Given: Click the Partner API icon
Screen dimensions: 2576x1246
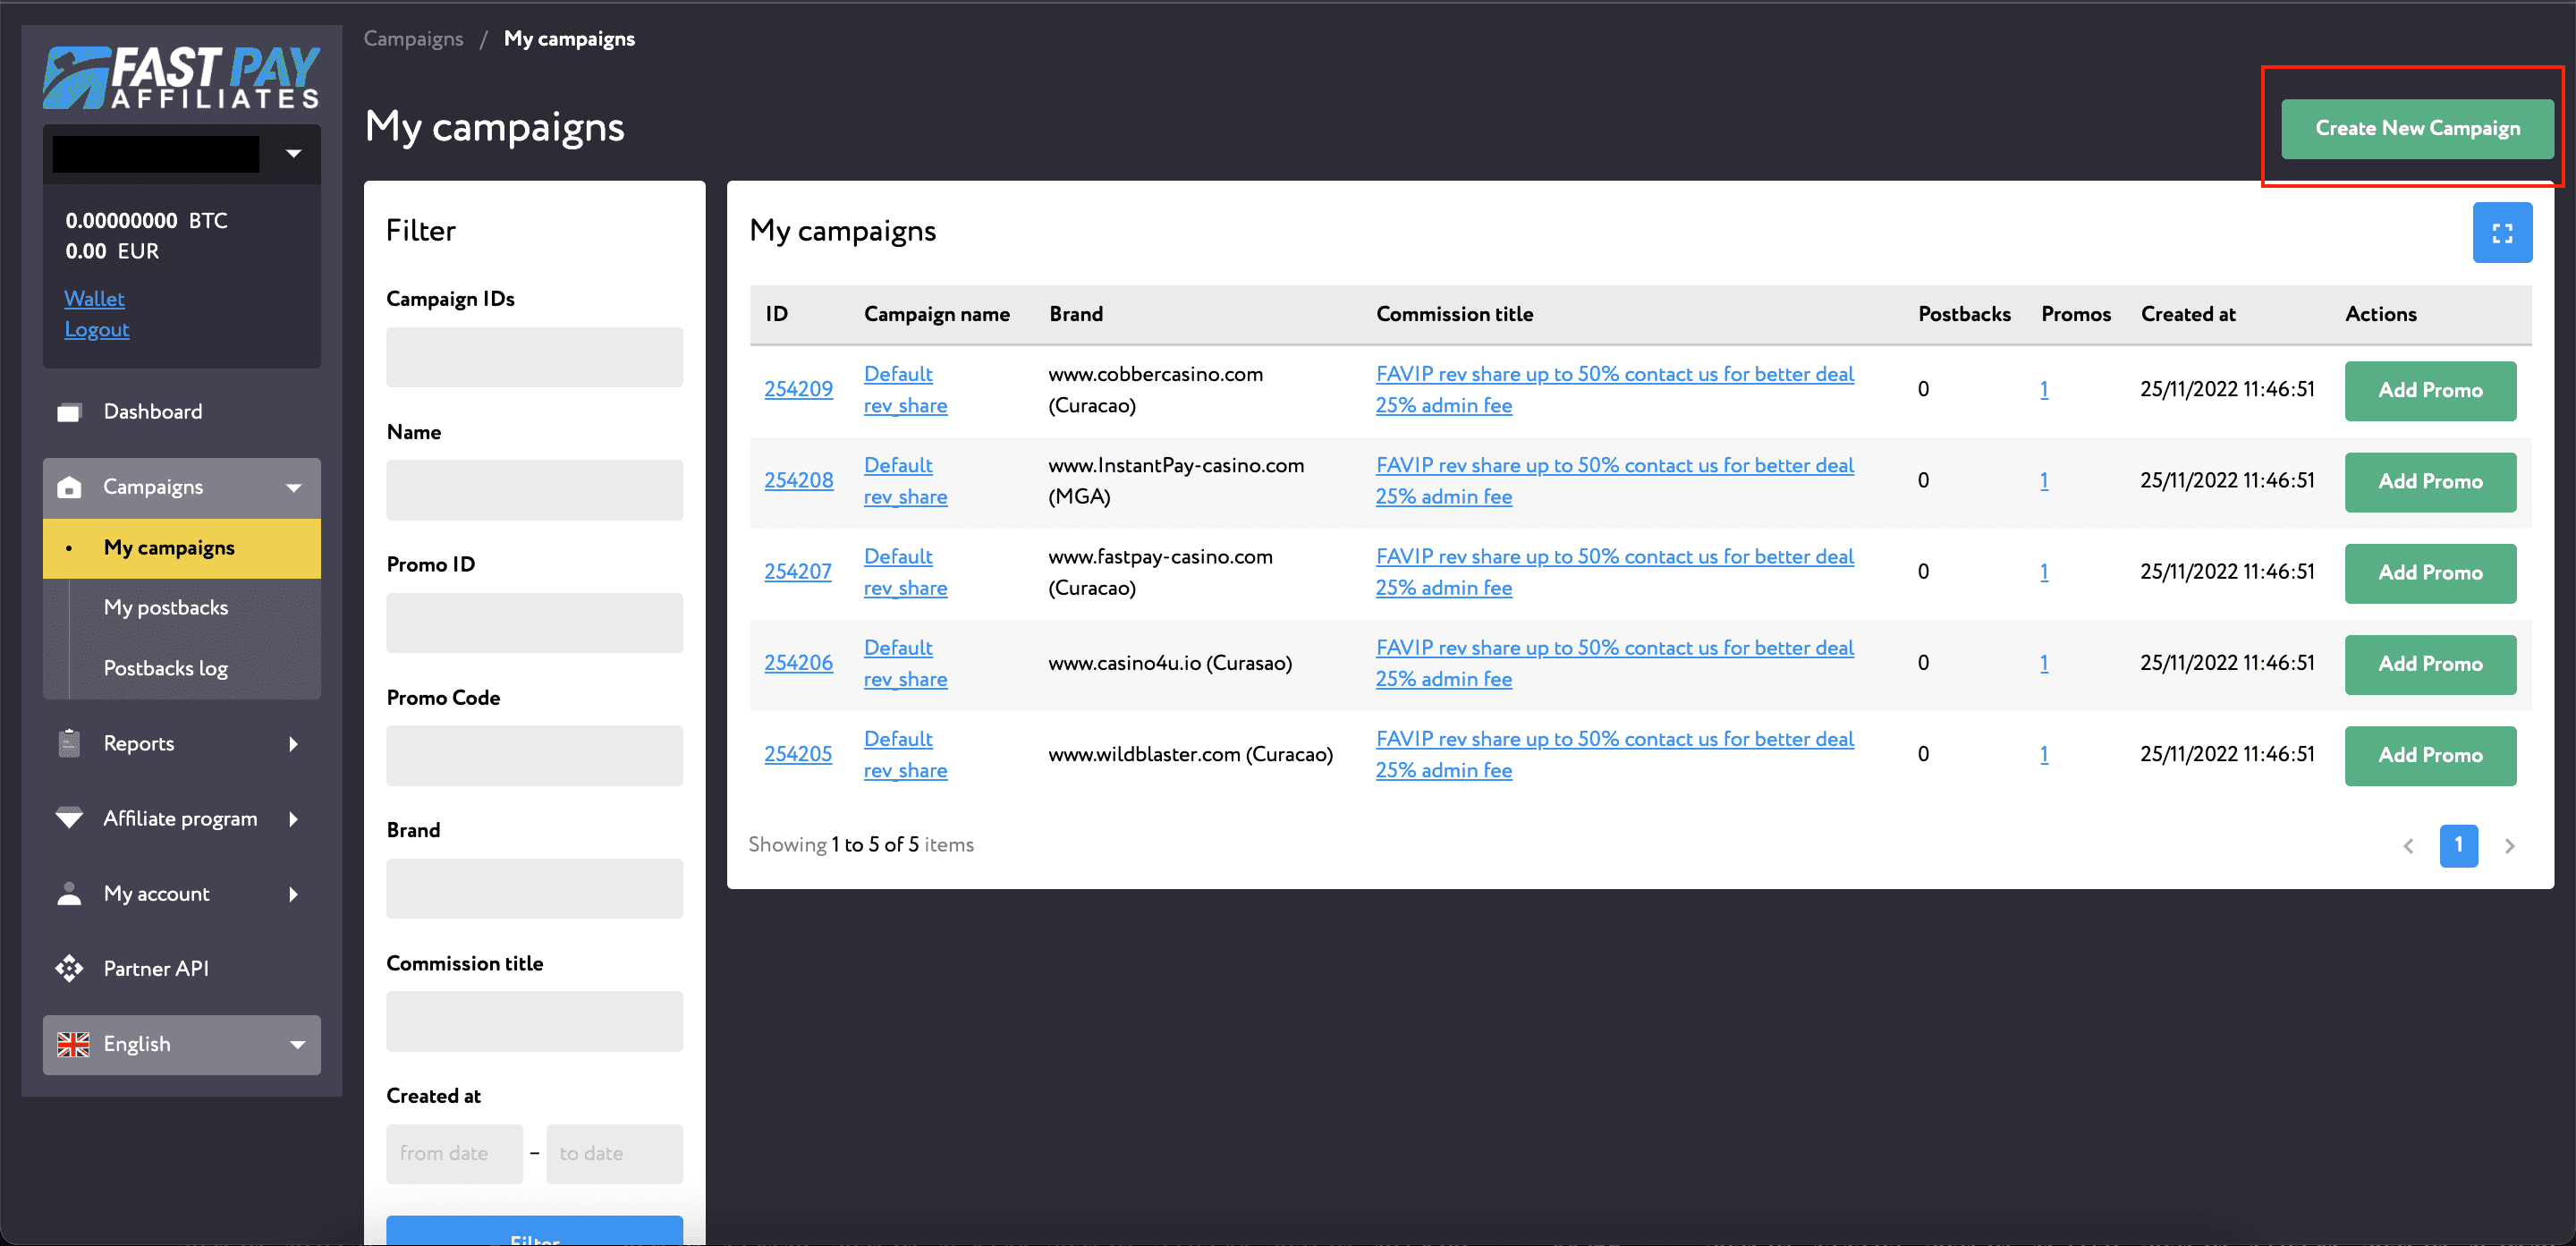Looking at the screenshot, I should click(69, 968).
